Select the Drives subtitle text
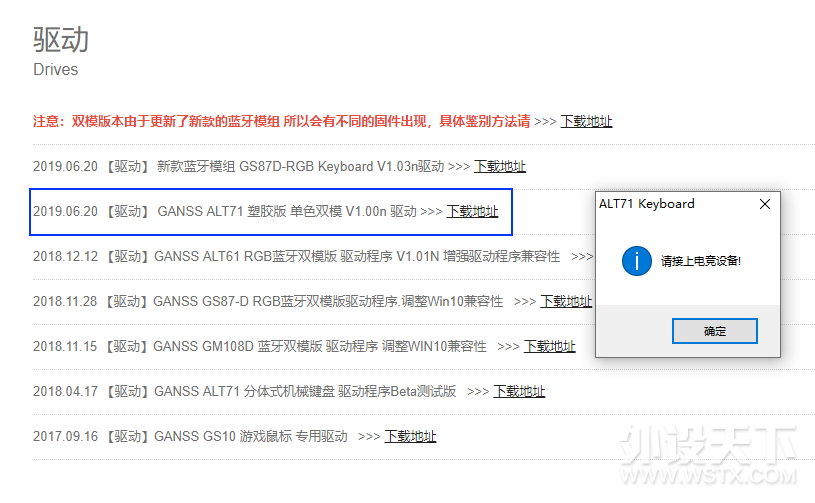 click(x=56, y=69)
